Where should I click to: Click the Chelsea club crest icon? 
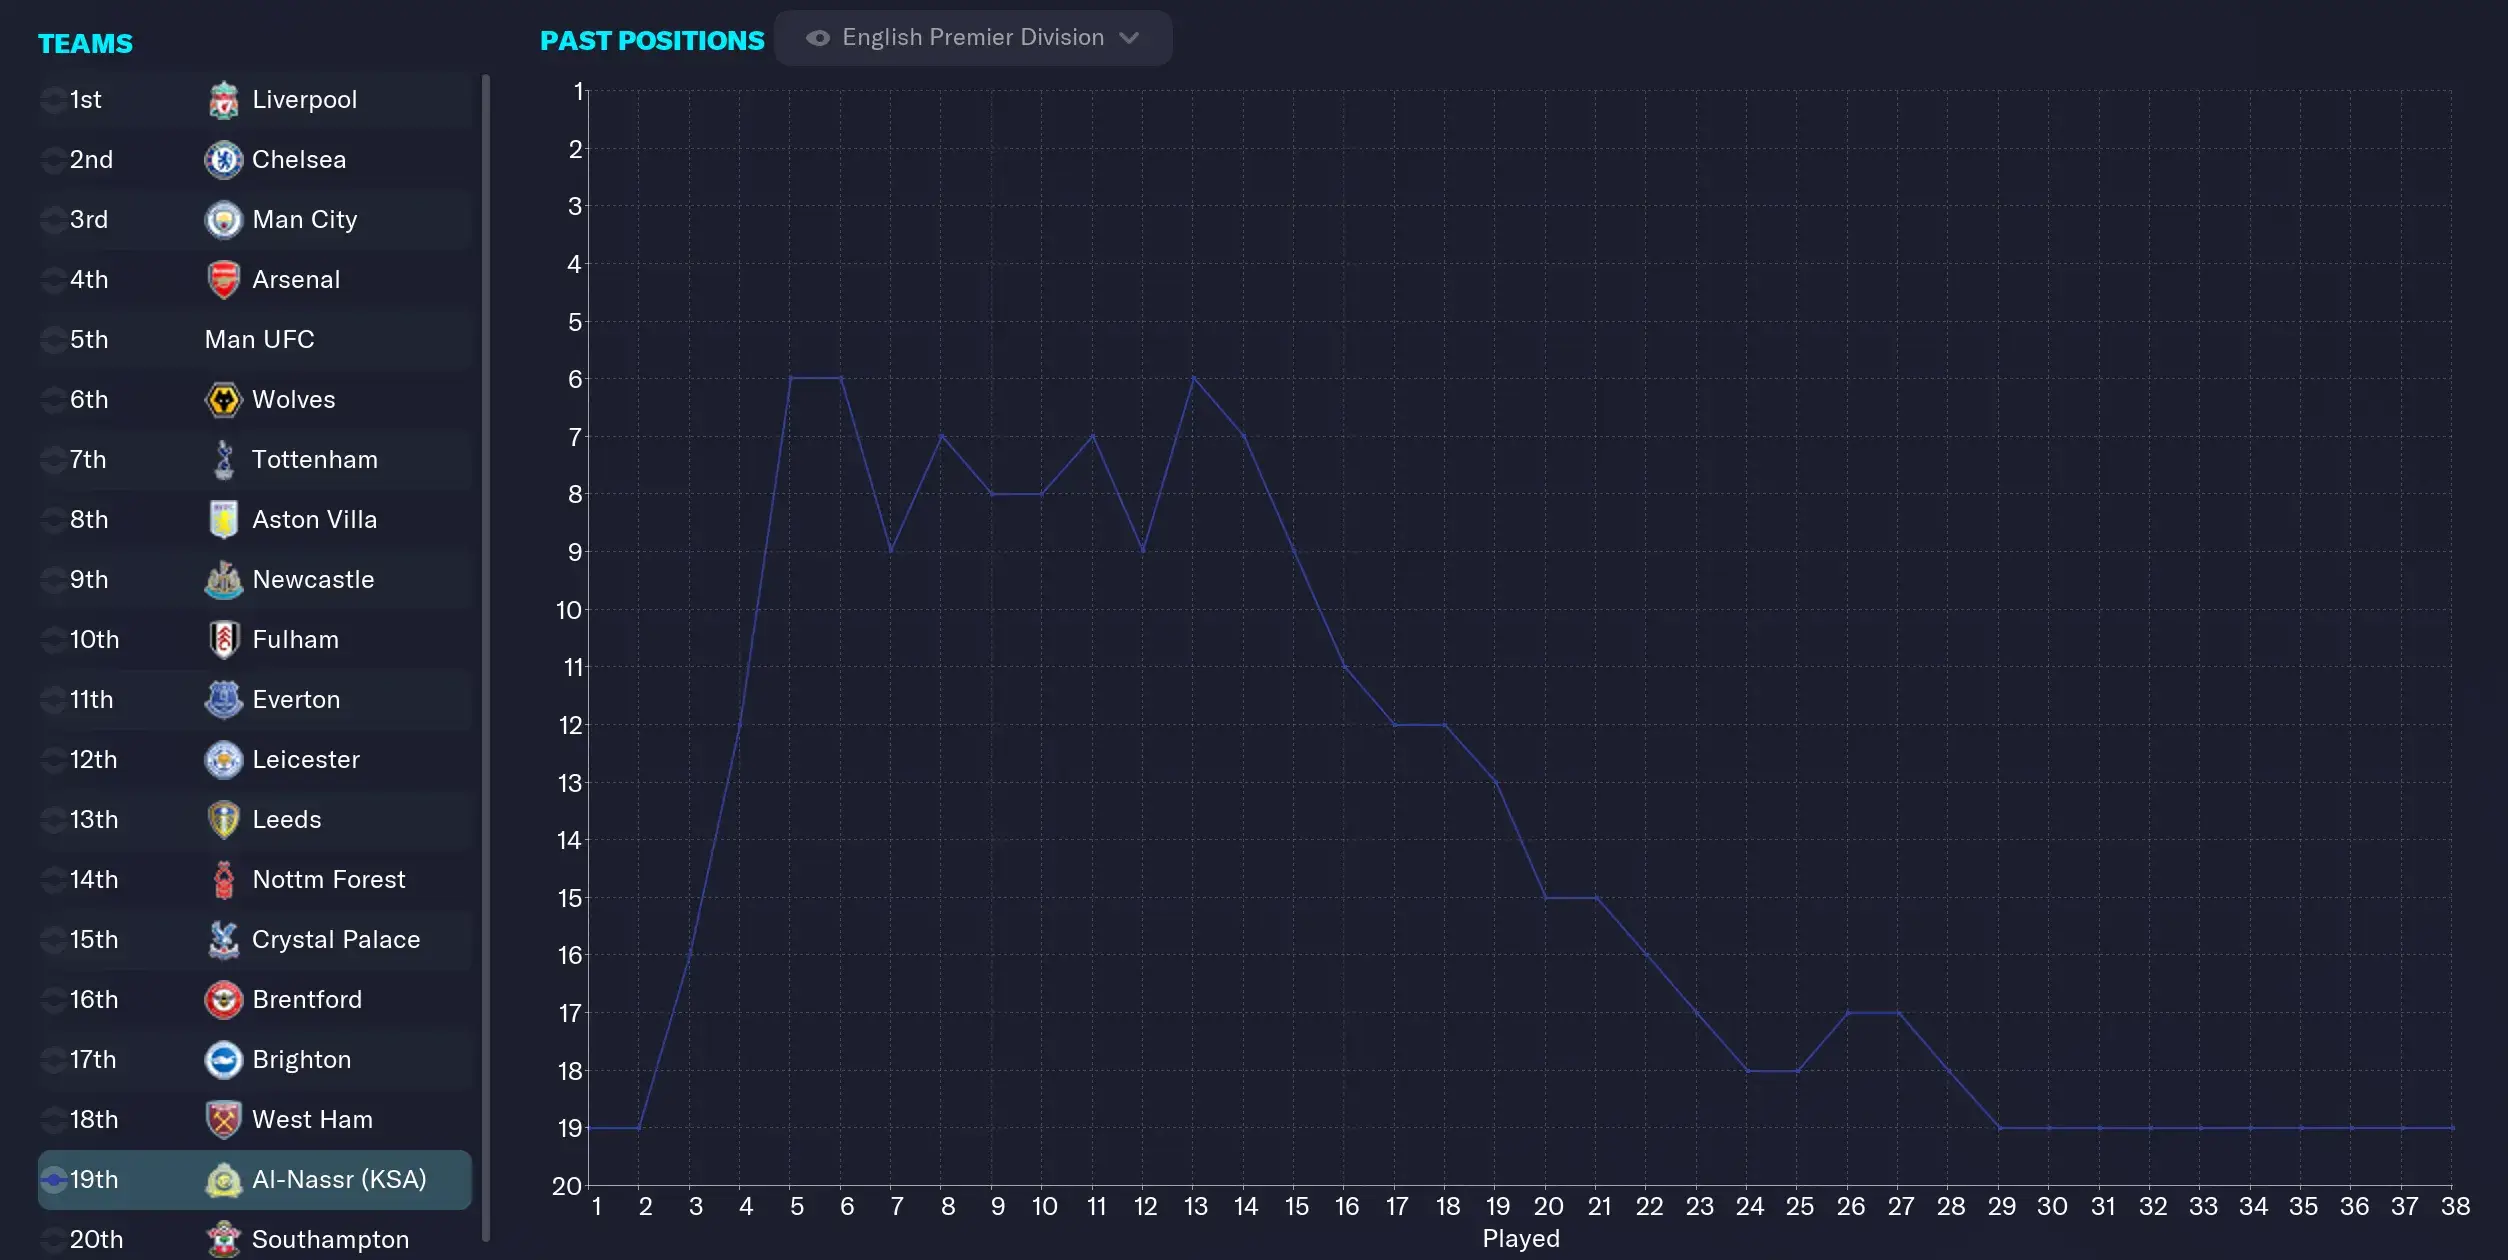223,160
